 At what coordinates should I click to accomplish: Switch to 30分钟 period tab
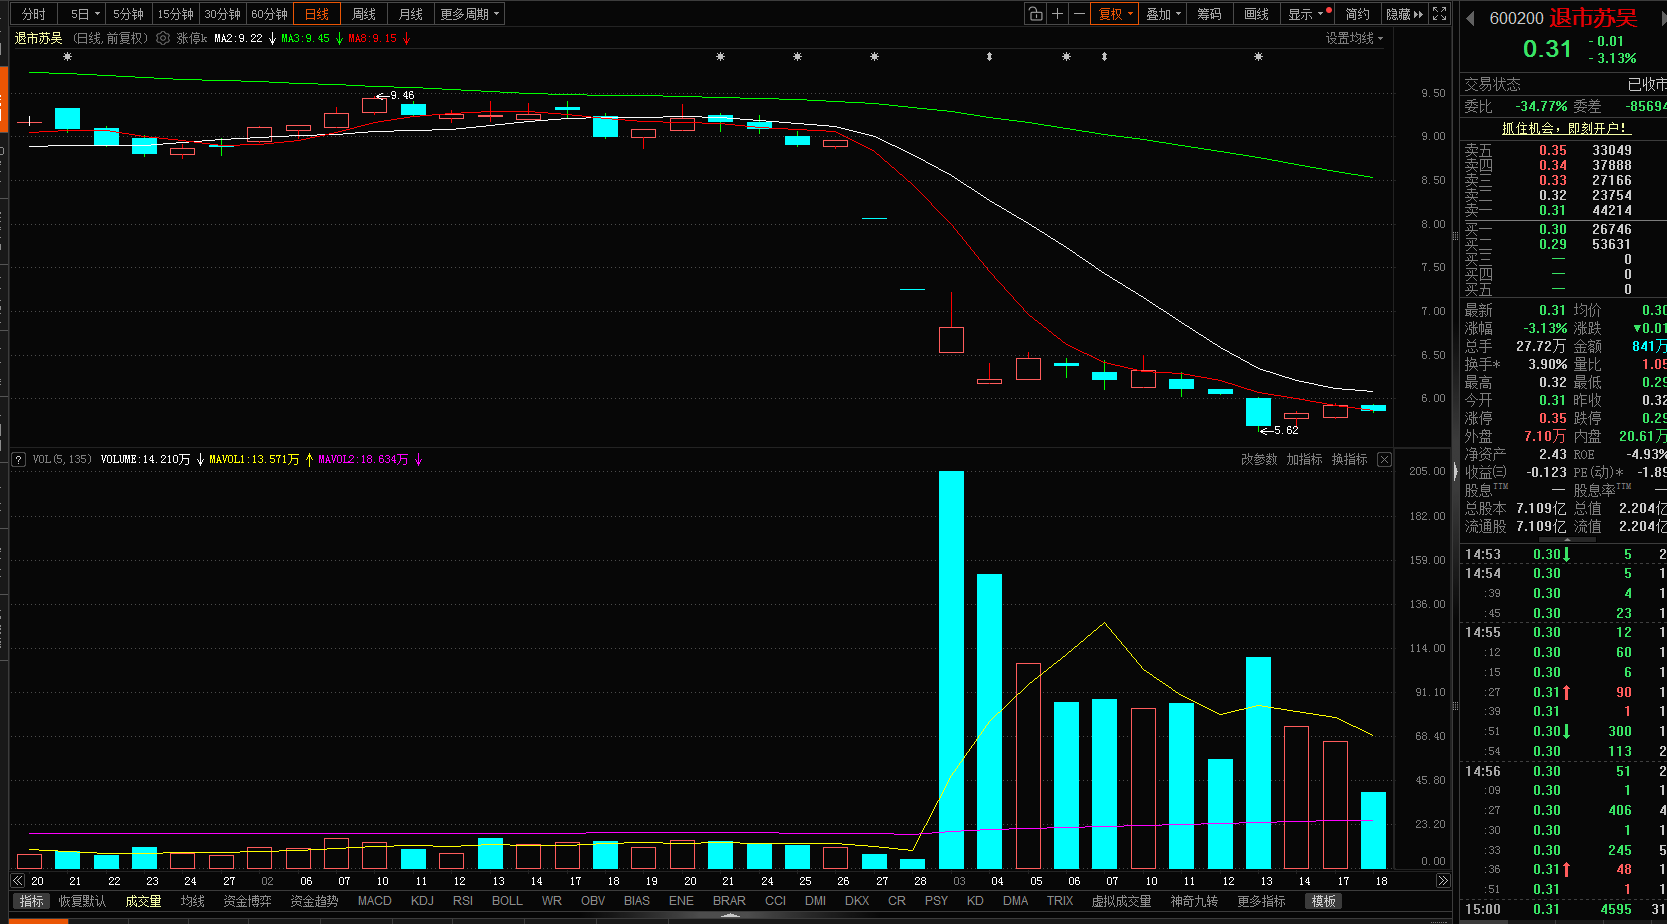click(222, 14)
